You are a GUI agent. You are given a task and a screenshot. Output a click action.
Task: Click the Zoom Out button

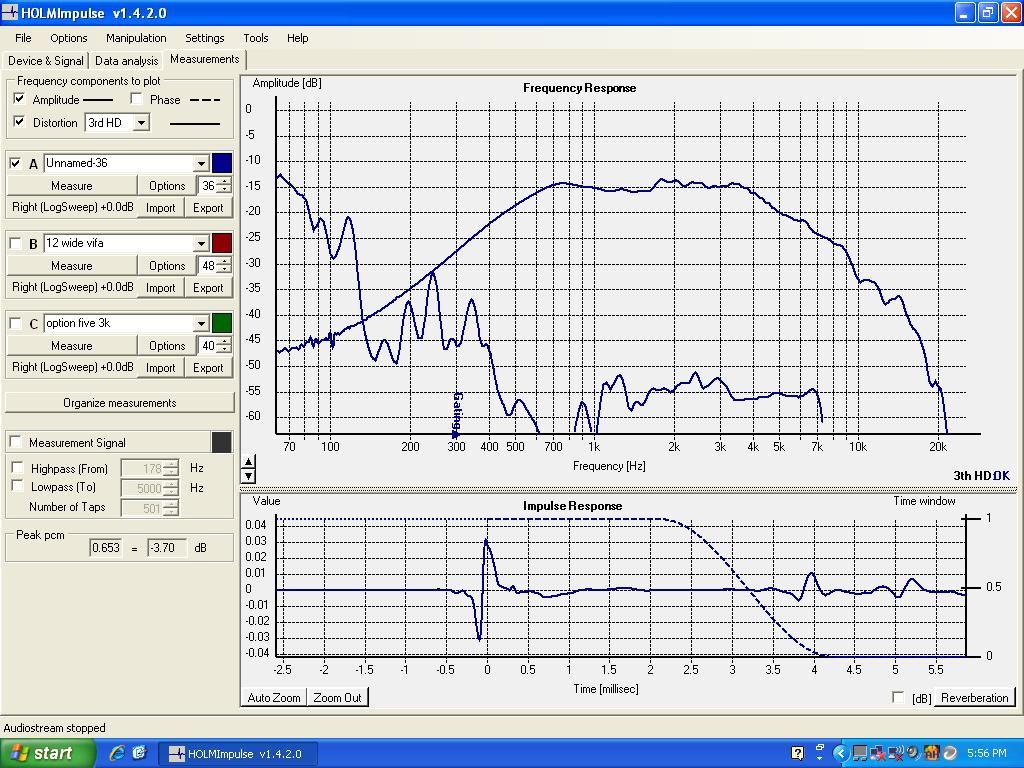pyautogui.click(x=337, y=697)
